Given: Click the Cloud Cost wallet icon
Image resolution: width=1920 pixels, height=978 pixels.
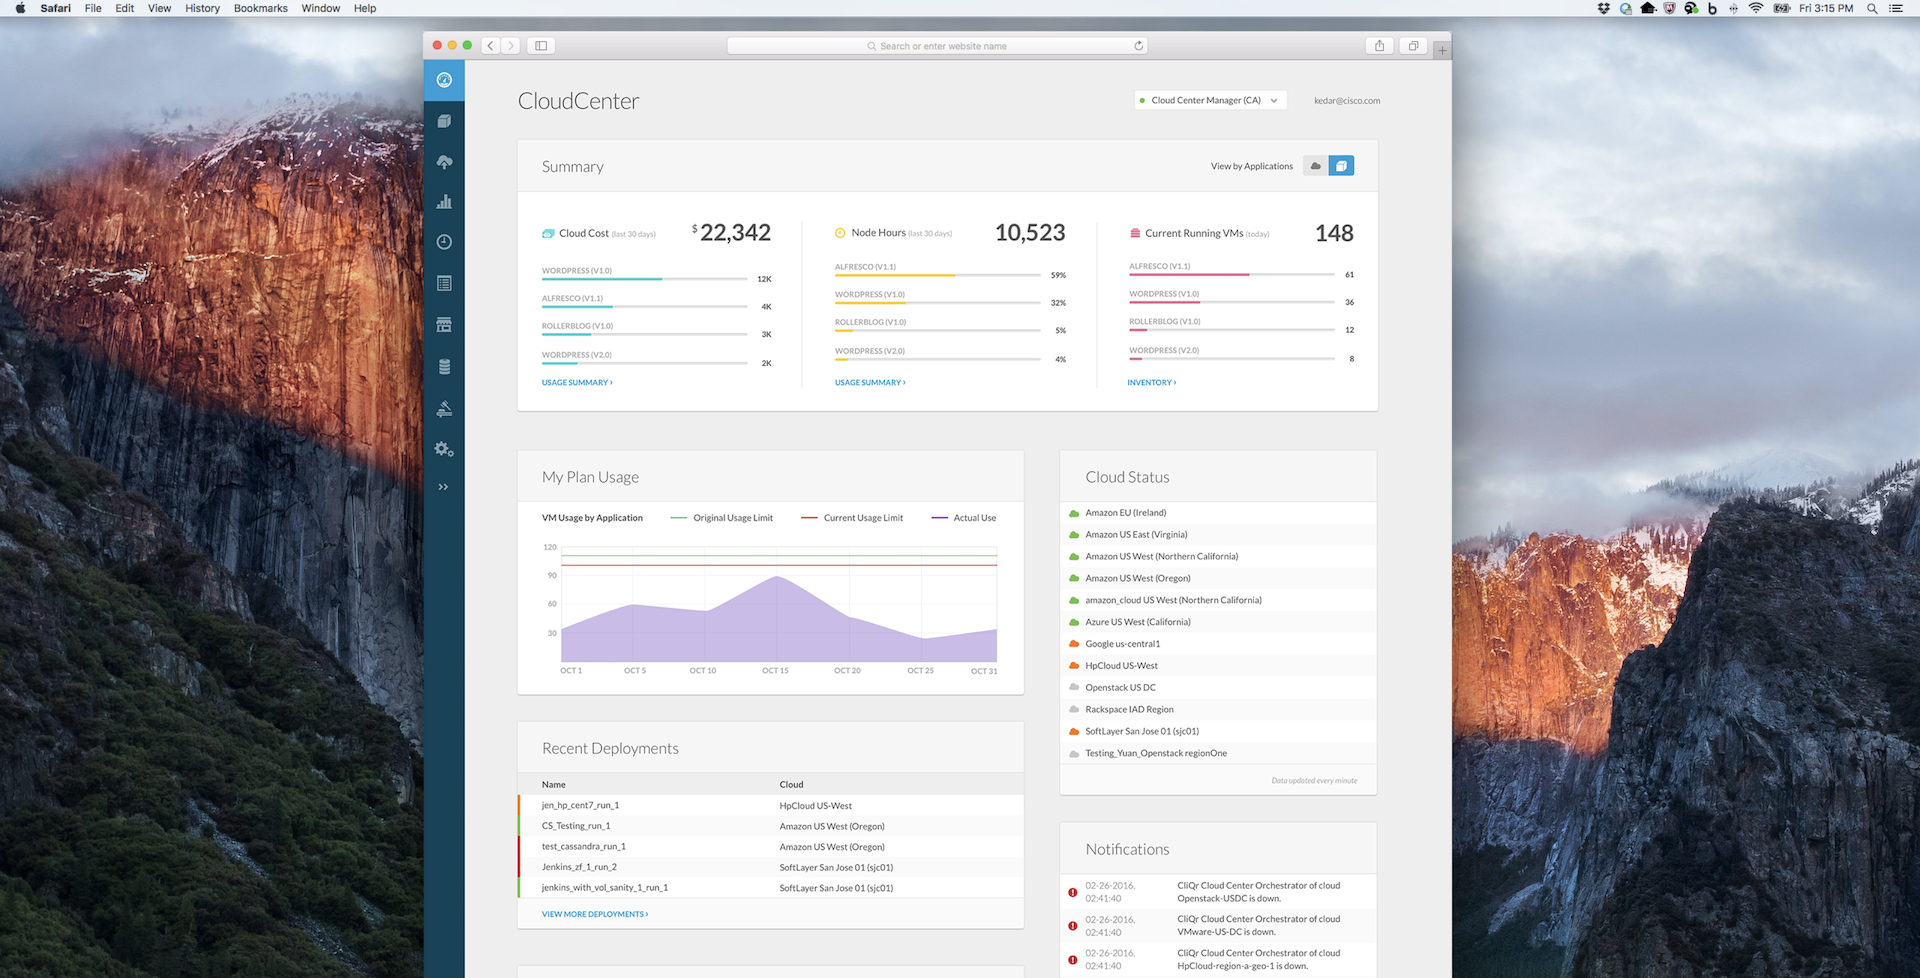Looking at the screenshot, I should [x=548, y=233].
